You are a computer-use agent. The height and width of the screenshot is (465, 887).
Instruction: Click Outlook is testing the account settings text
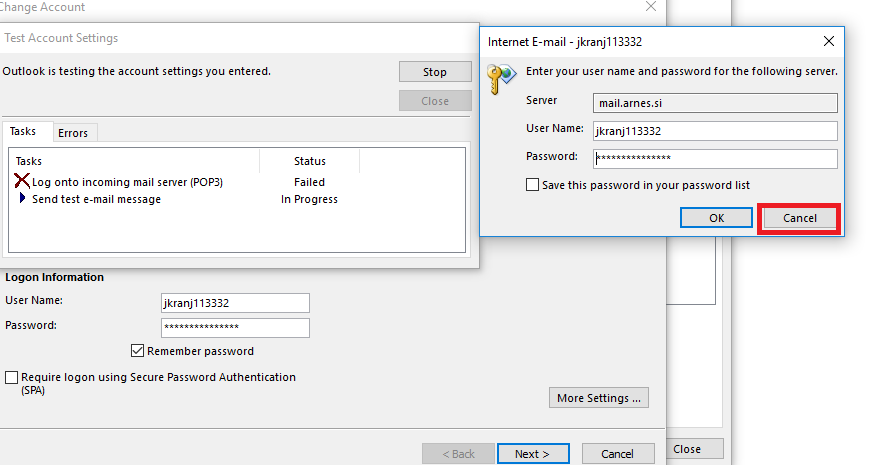pos(136,71)
